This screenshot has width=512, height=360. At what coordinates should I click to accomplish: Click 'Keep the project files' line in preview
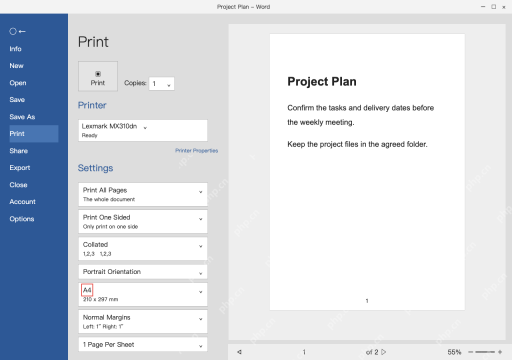(357, 144)
